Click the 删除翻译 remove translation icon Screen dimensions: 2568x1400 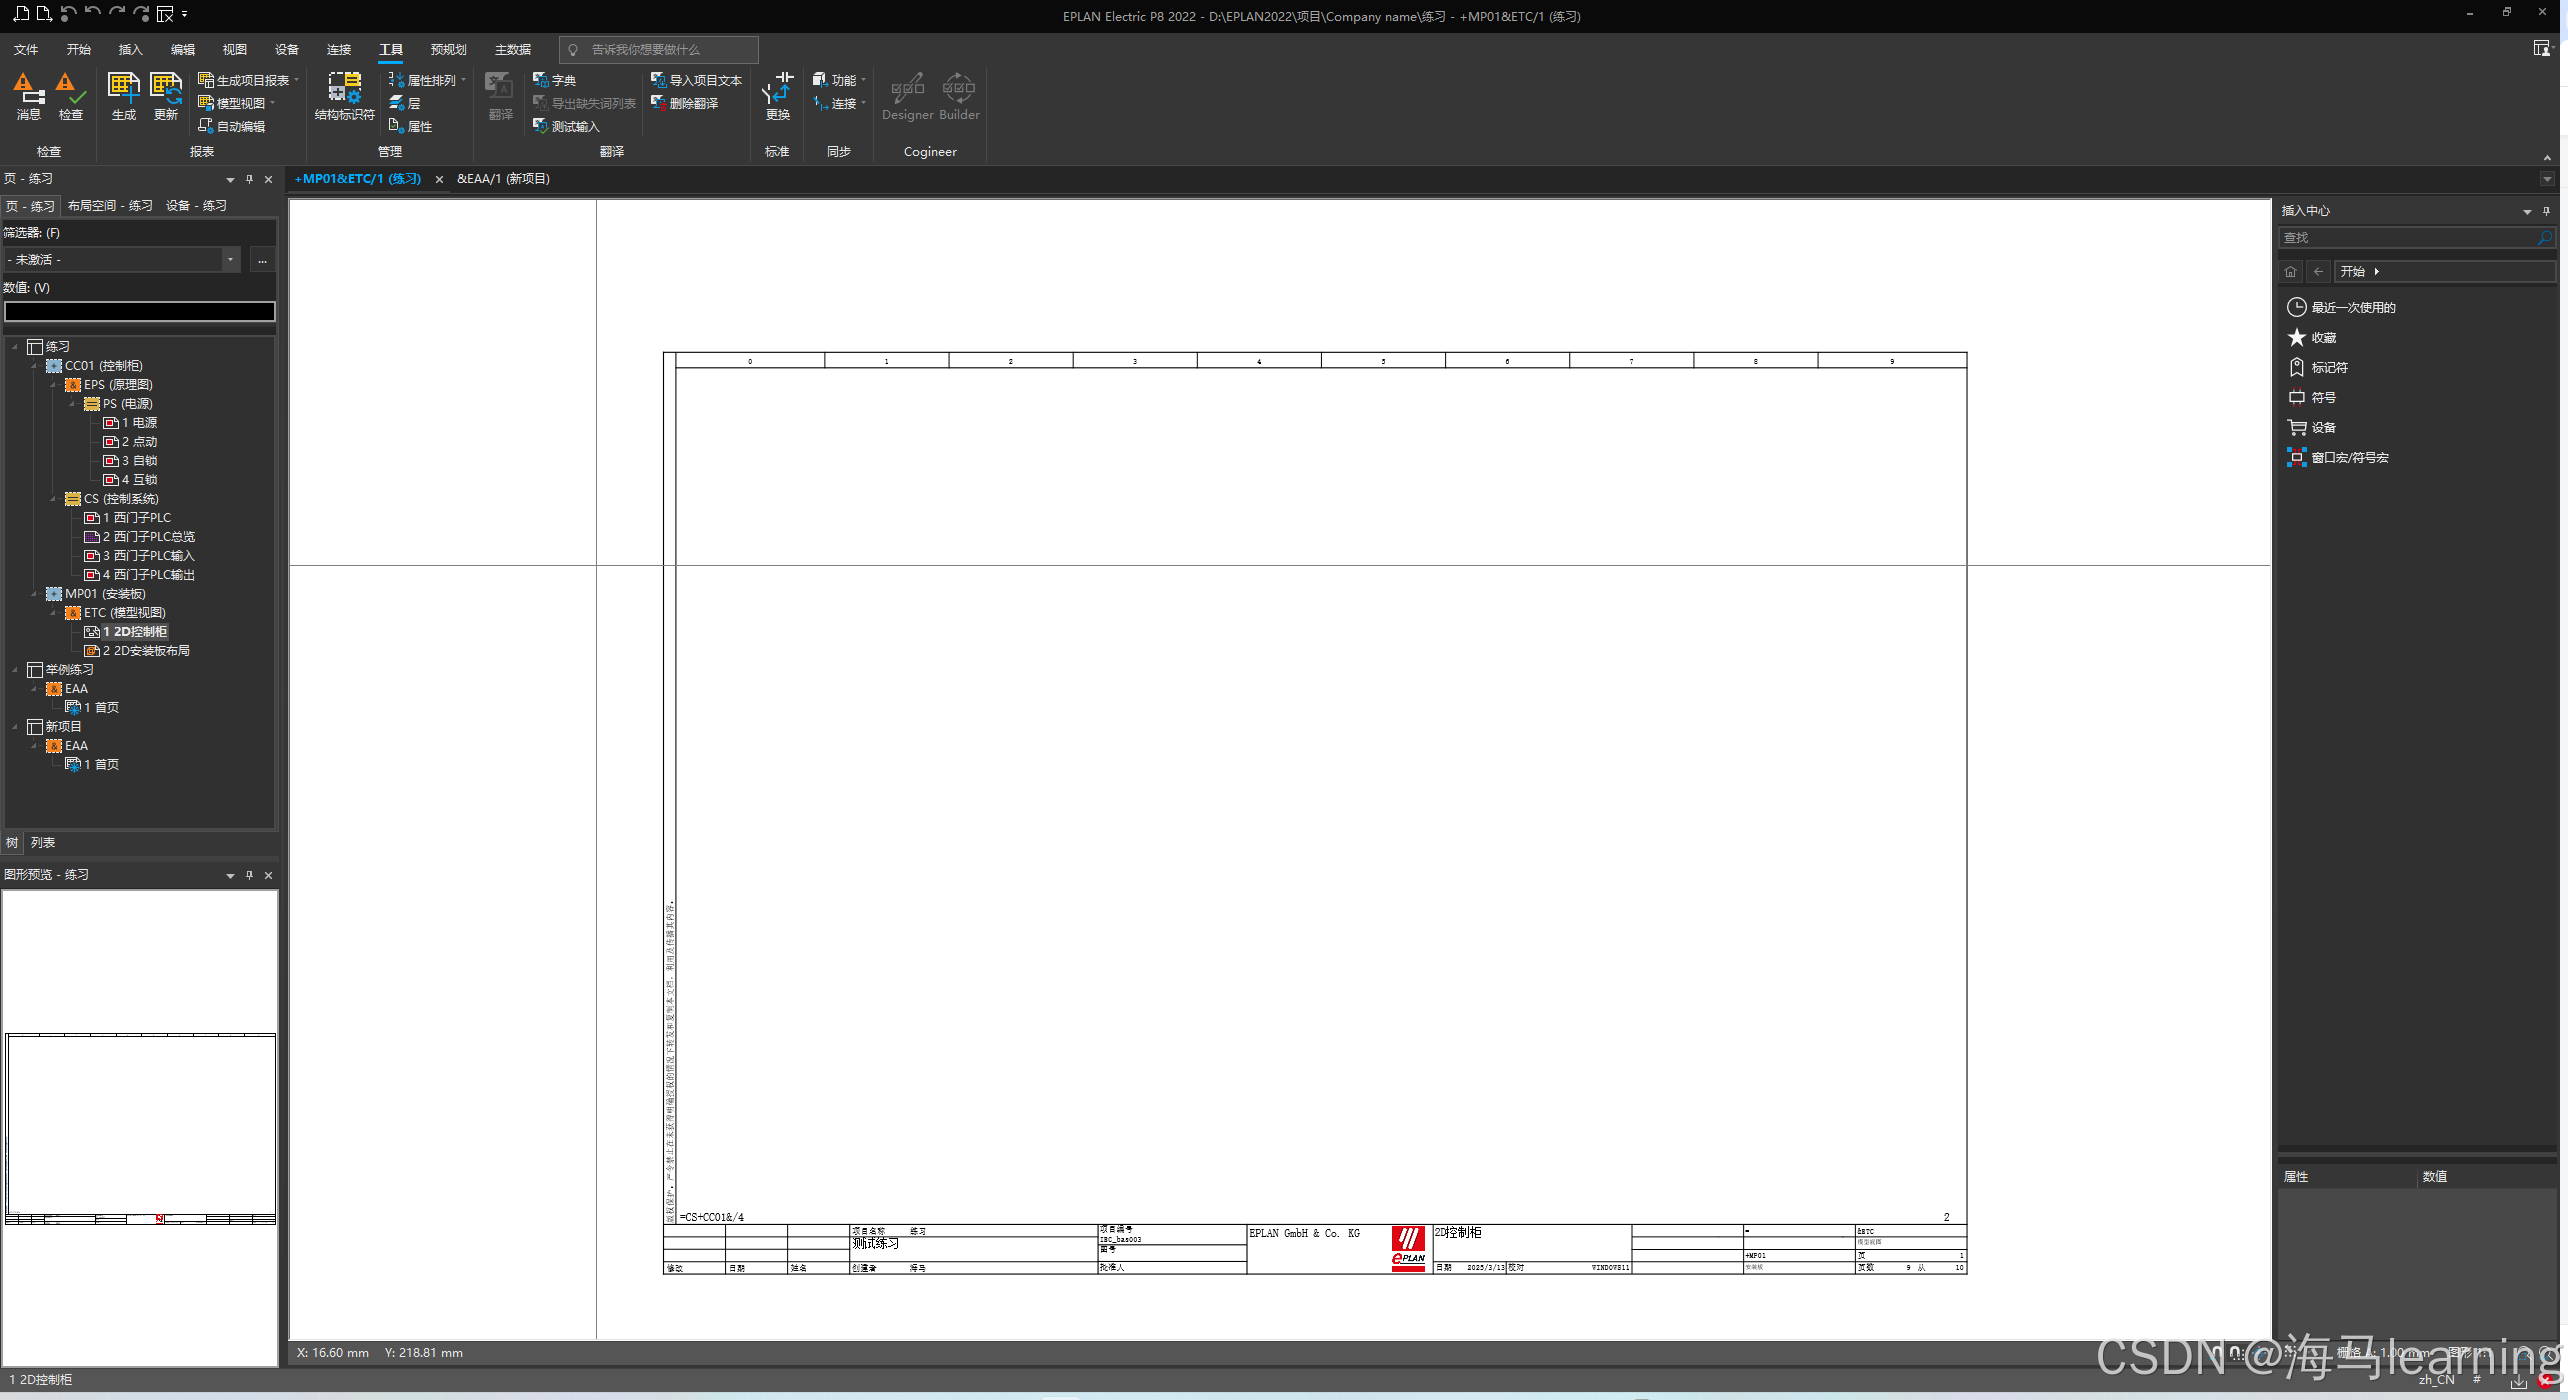coord(686,103)
